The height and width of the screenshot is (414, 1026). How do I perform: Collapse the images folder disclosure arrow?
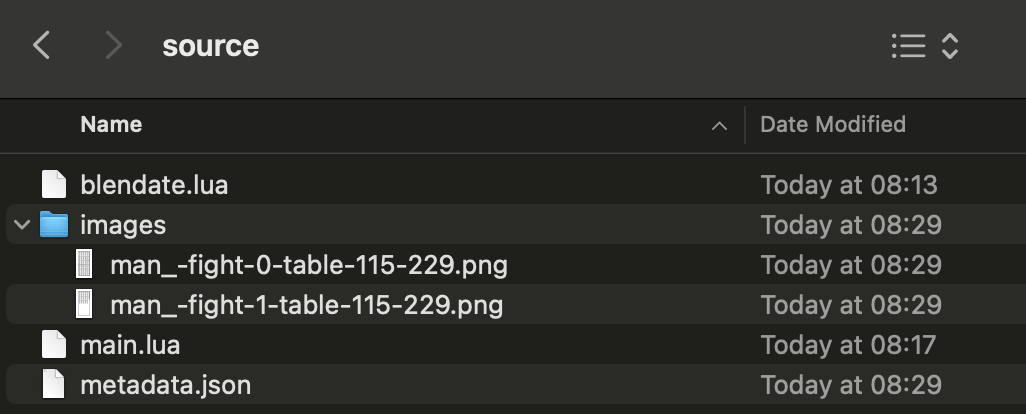(x=22, y=225)
